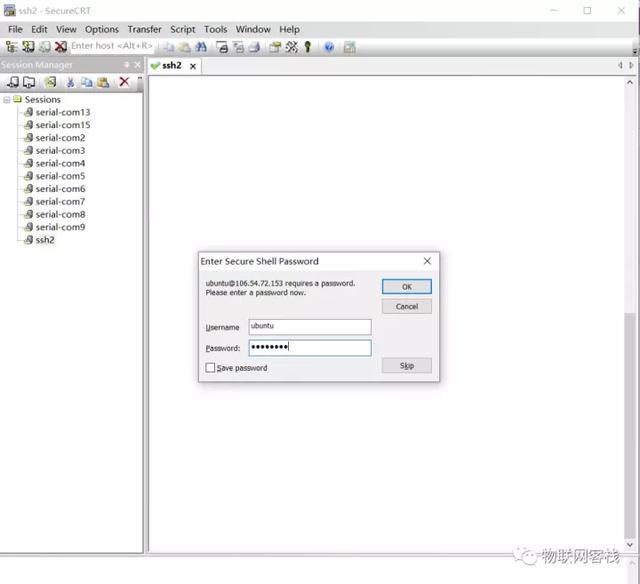Select the ssh2 session tab
This screenshot has width=640, height=584.
171,66
